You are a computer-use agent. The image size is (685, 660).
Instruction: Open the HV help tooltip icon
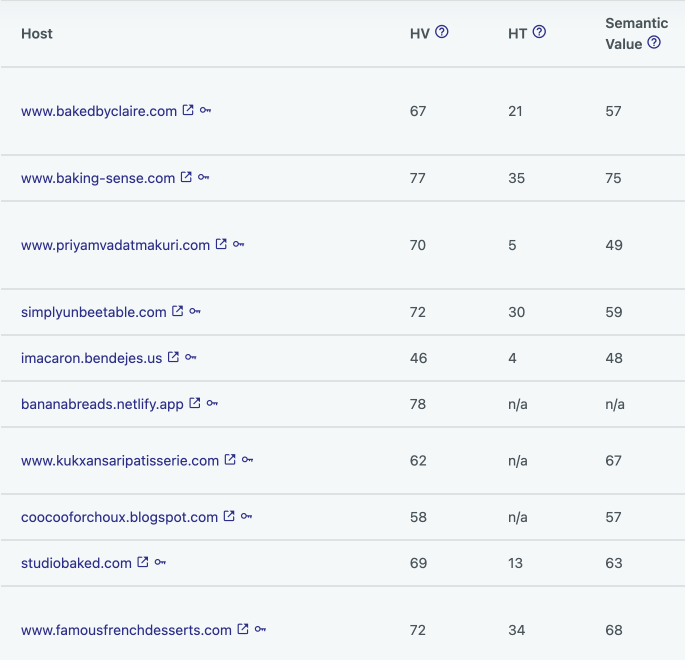442,32
